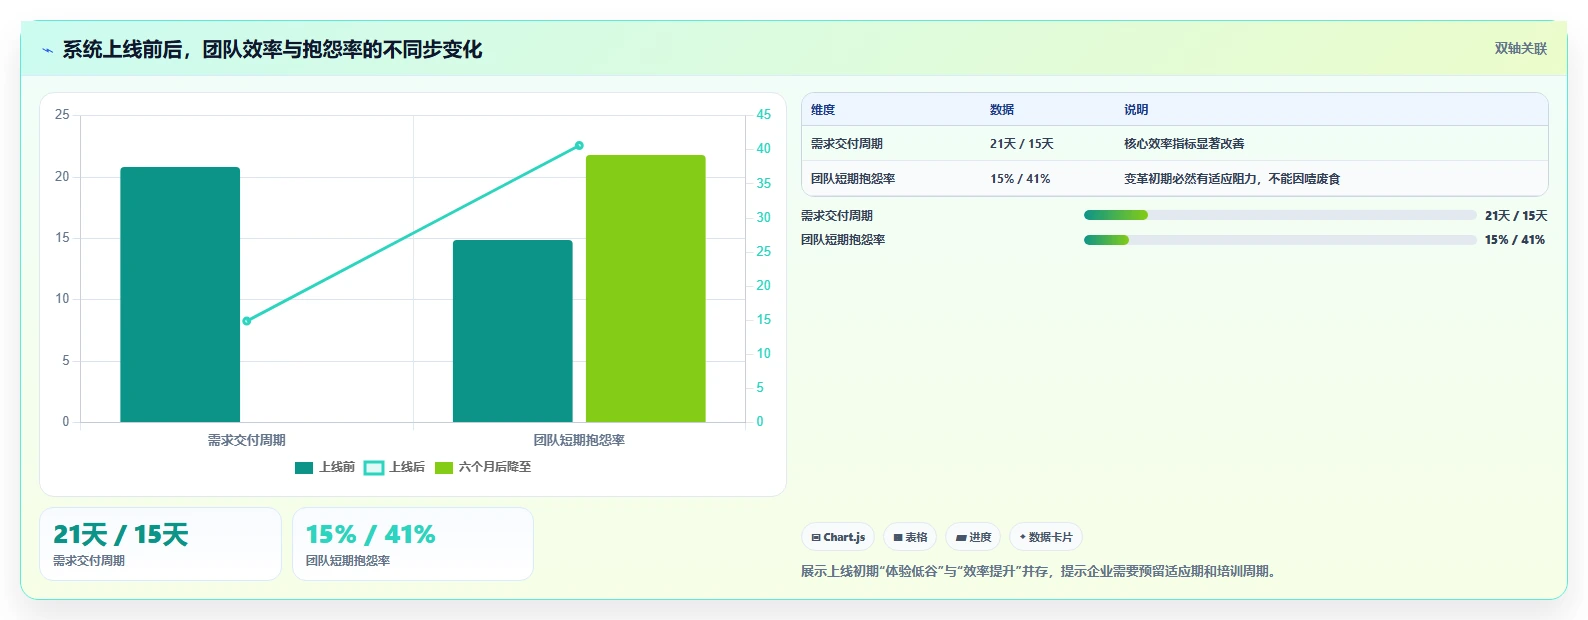Click the line chart's lower left data point
The image size is (1588, 620).
click(x=247, y=321)
